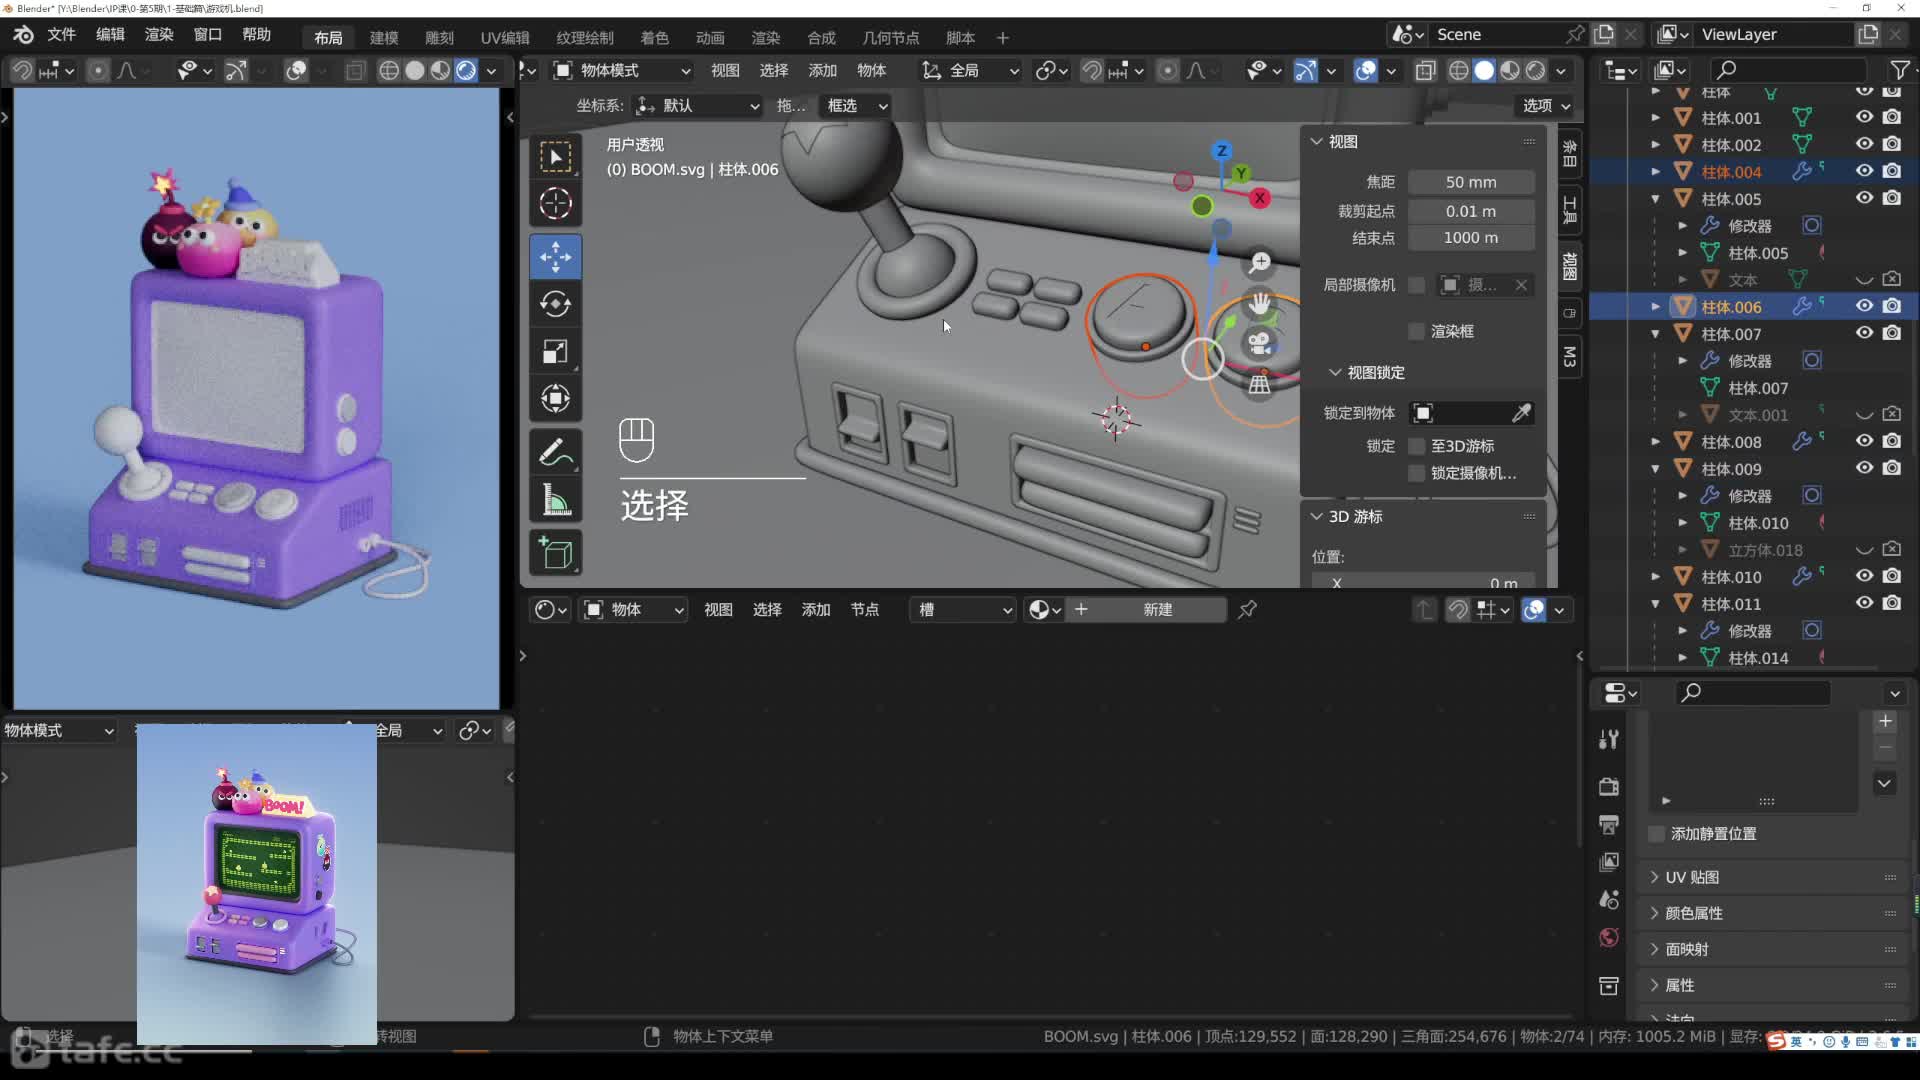
Task: Click the eyedropper next to 锁定到物体
Action: coord(1521,413)
